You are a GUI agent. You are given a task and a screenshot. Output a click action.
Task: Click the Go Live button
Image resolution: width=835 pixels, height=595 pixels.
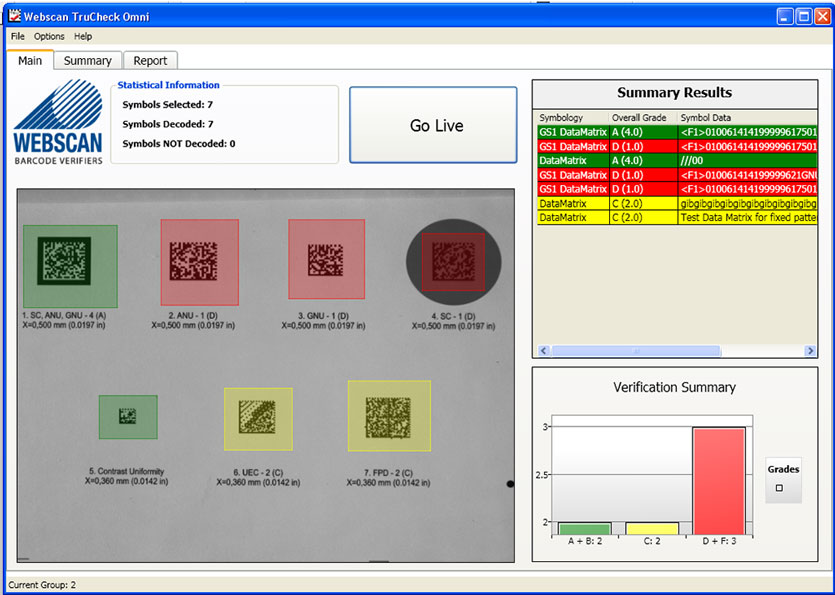(x=433, y=125)
